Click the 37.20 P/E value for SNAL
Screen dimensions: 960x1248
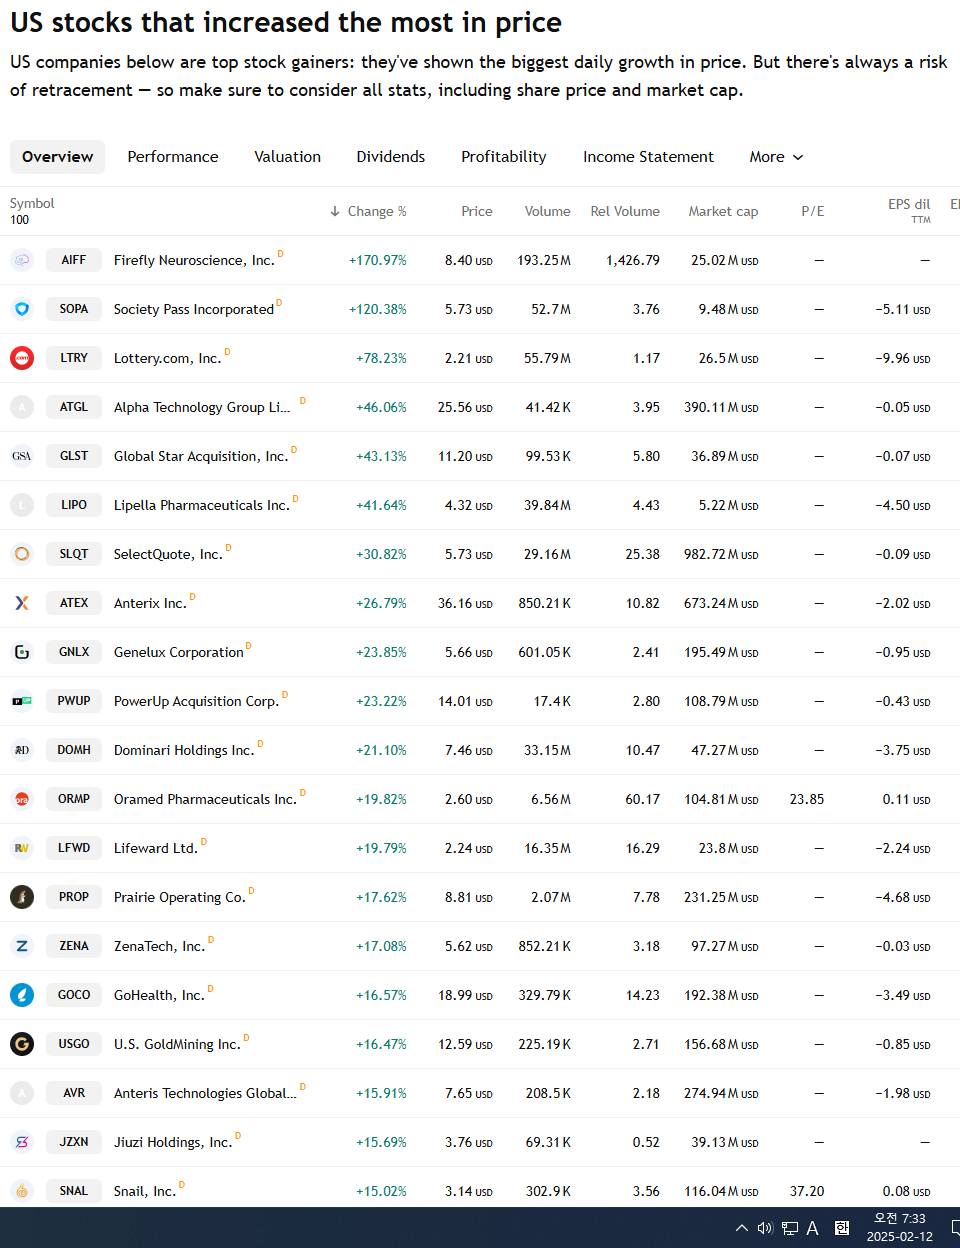(807, 1191)
